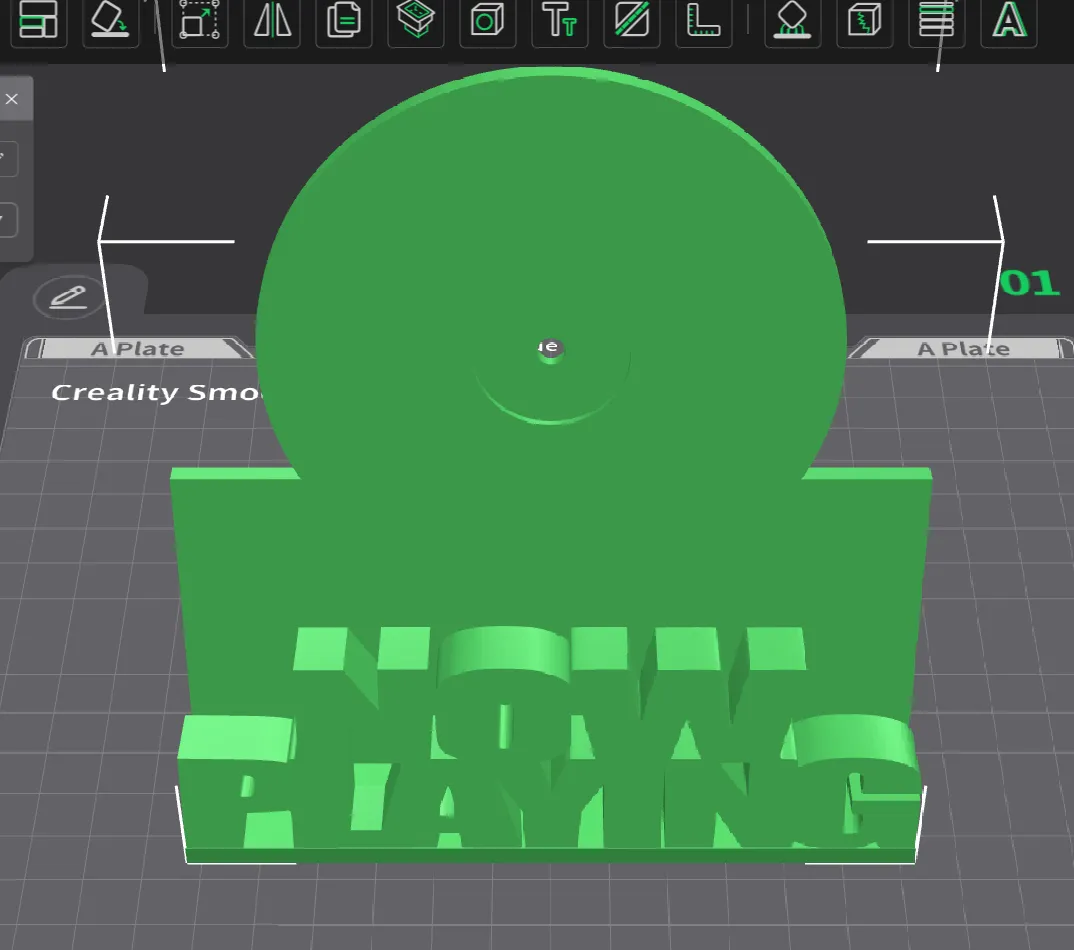
Task: Close the left side panel with X
Action: click(12, 99)
